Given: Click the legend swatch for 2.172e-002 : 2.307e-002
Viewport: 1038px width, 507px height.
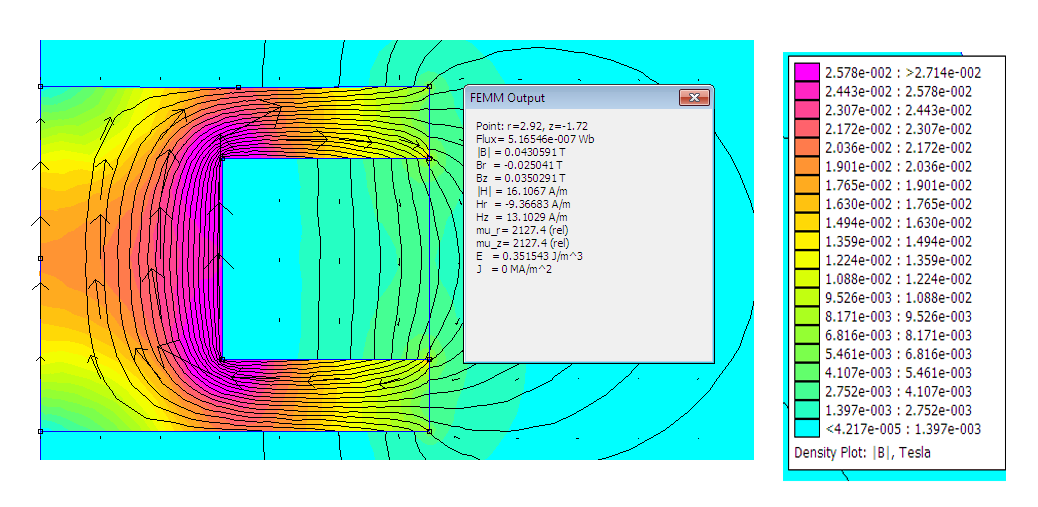Looking at the screenshot, I should tap(806, 128).
